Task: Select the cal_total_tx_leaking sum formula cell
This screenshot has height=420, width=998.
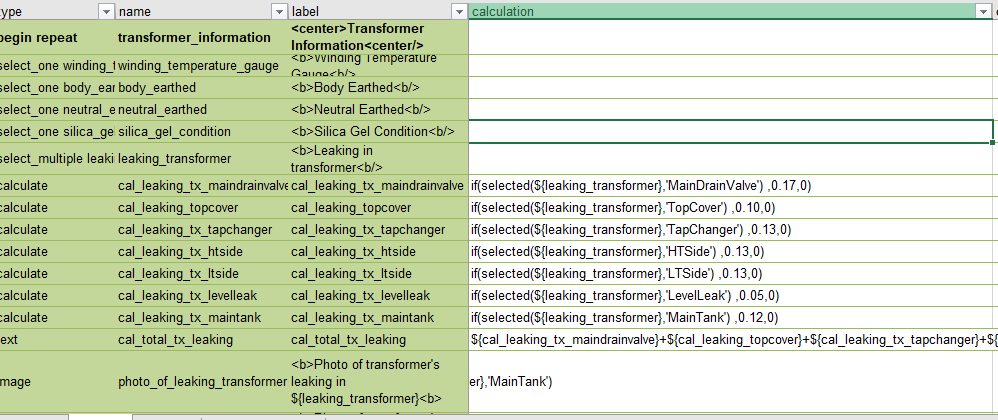Action: pos(730,340)
